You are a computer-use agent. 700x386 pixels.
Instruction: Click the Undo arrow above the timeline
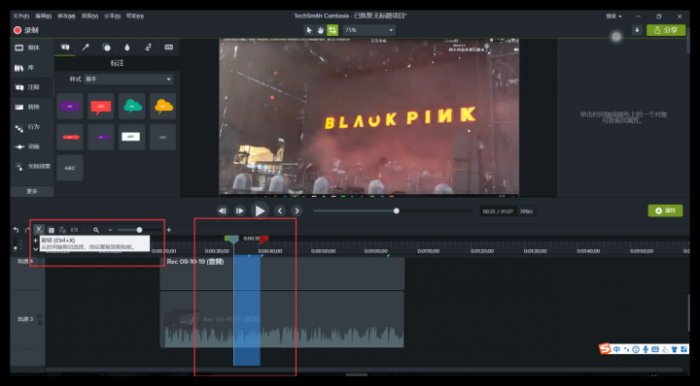point(16,230)
